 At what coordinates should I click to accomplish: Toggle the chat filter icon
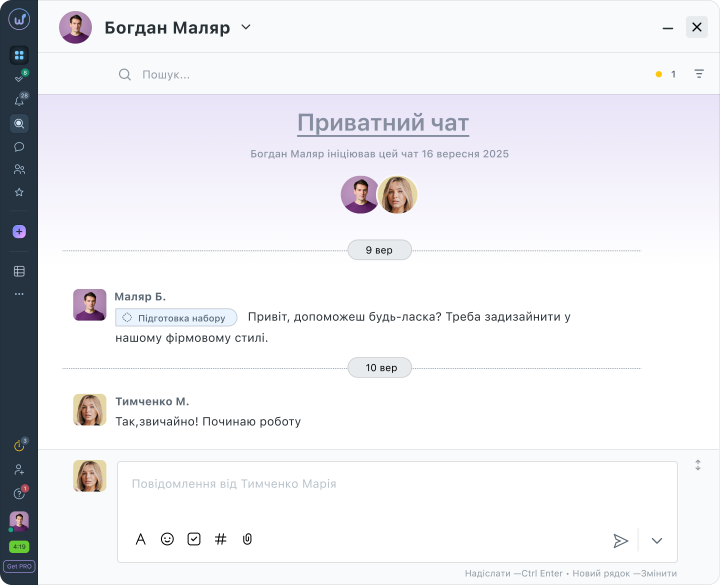pos(699,74)
